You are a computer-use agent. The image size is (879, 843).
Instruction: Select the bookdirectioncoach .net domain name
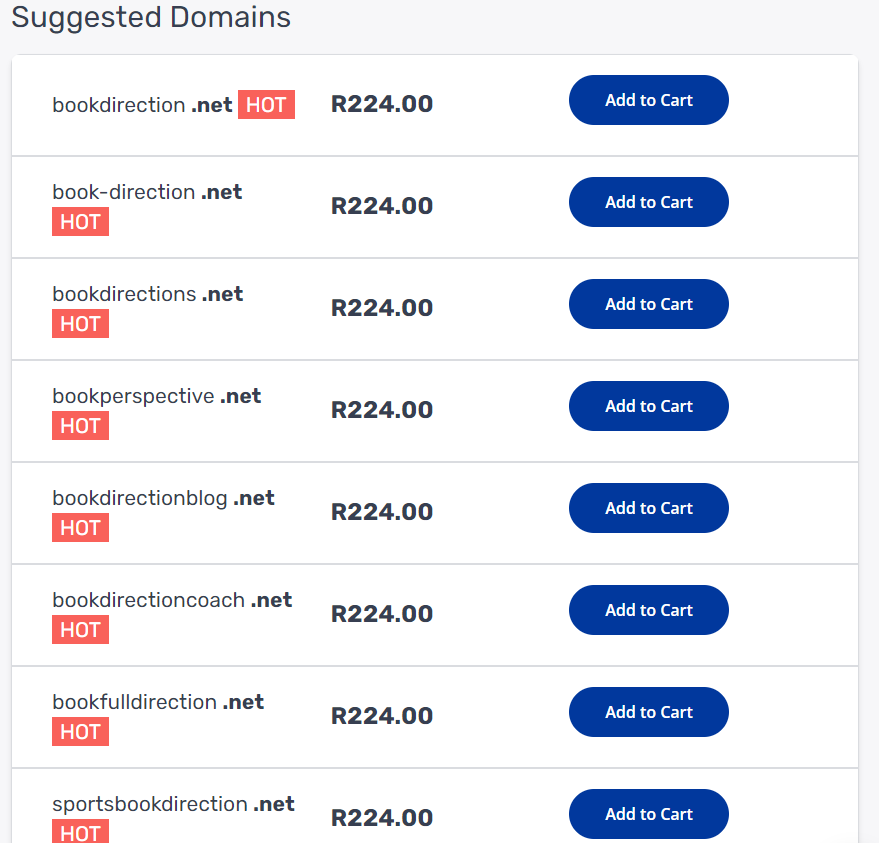click(172, 600)
